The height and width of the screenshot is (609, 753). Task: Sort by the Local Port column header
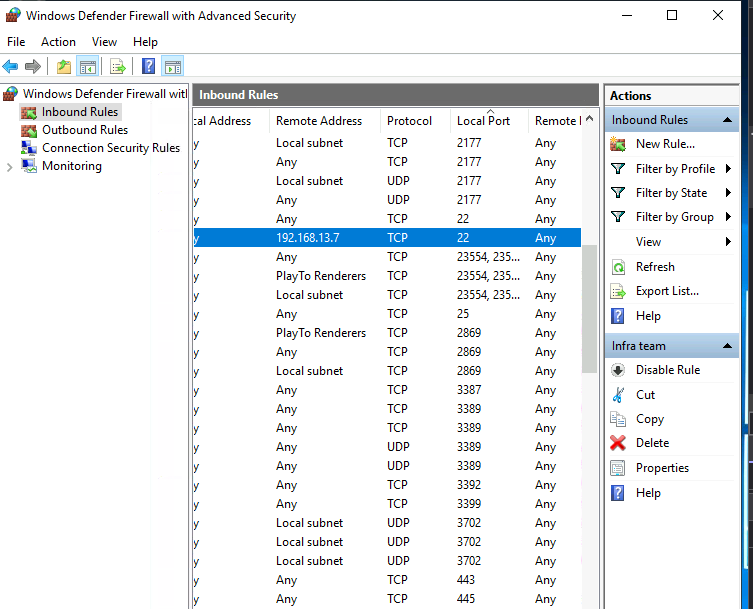[489, 121]
